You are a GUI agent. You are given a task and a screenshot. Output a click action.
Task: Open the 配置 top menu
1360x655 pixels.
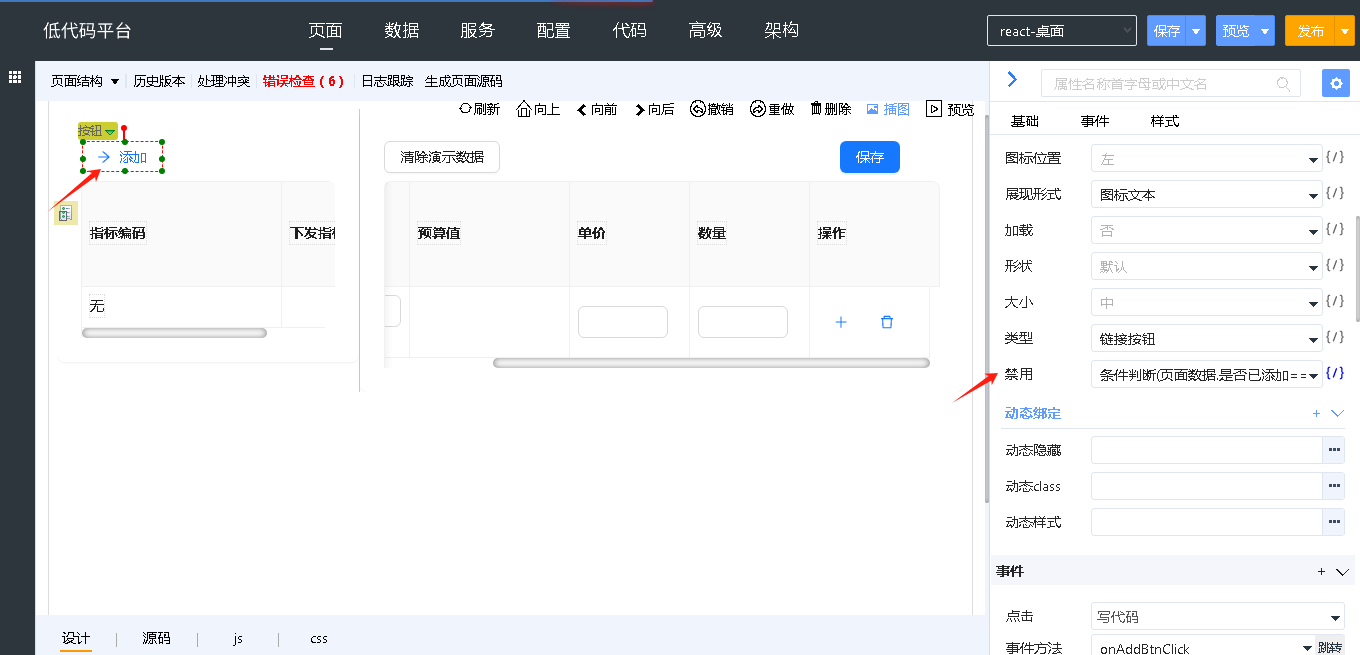coord(554,30)
